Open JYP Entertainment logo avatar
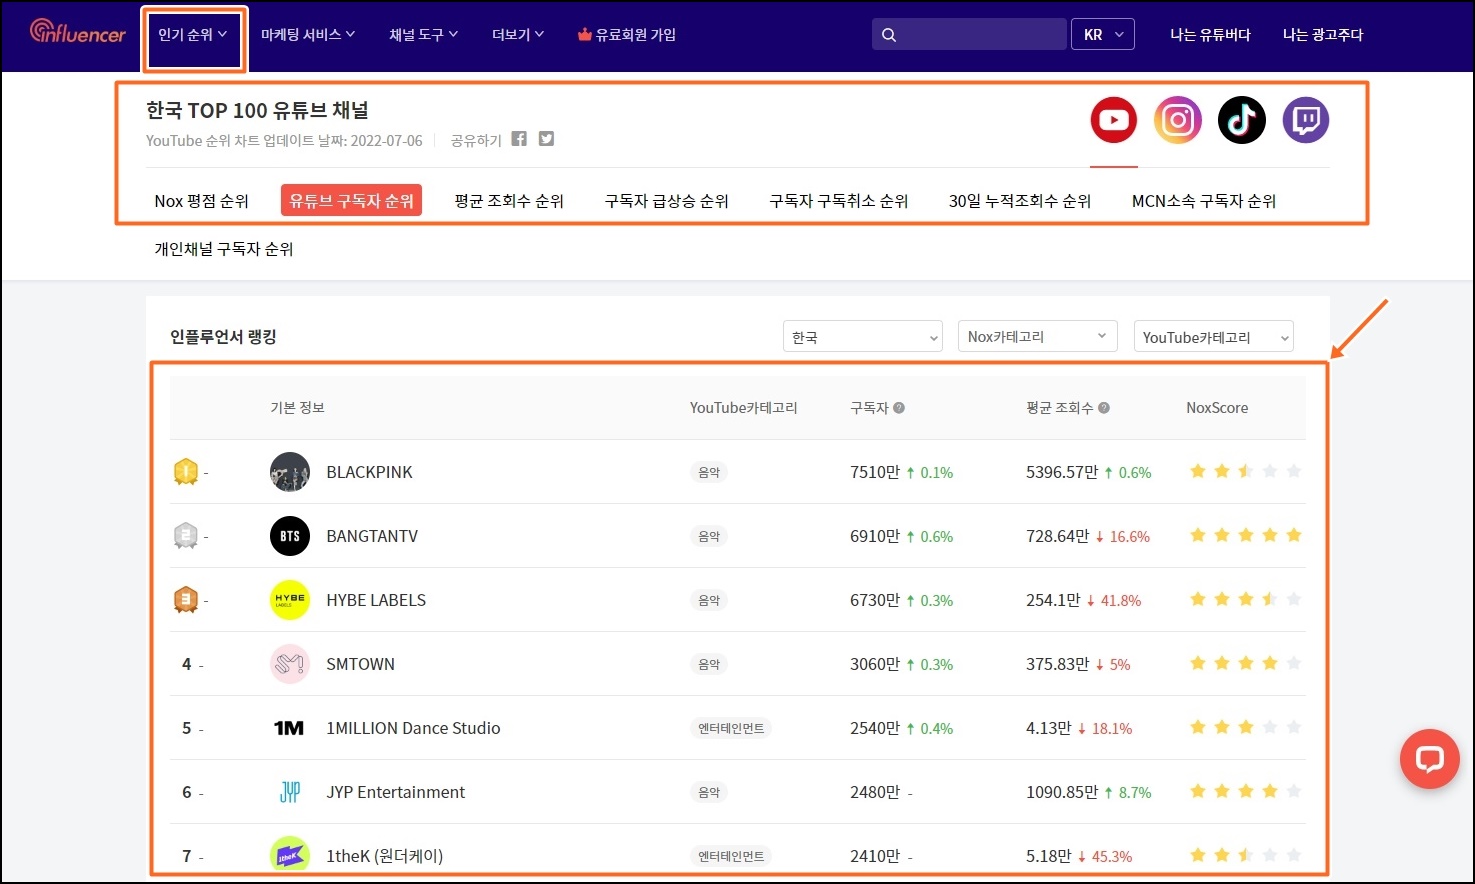The width and height of the screenshot is (1475, 884). tap(290, 792)
